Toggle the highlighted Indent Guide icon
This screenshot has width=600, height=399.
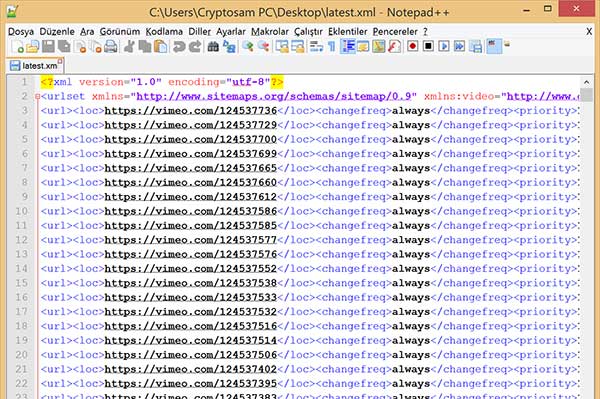point(348,46)
